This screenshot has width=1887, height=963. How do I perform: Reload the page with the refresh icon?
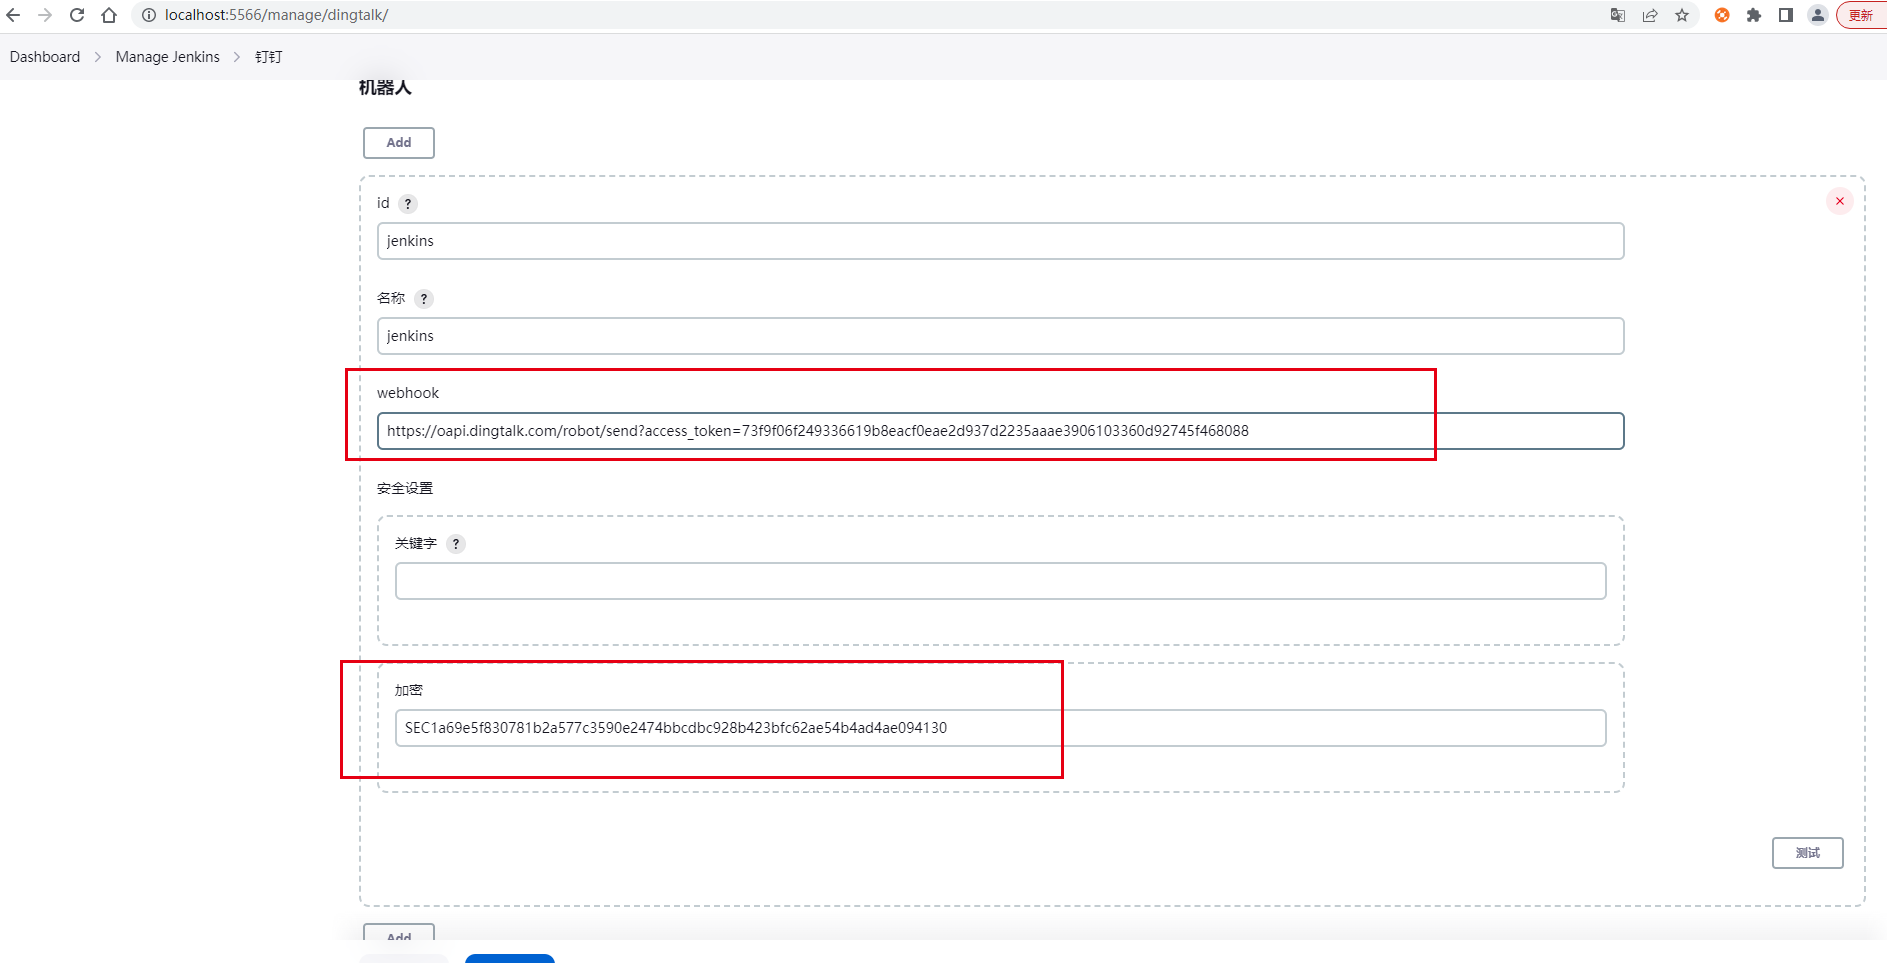click(x=77, y=15)
